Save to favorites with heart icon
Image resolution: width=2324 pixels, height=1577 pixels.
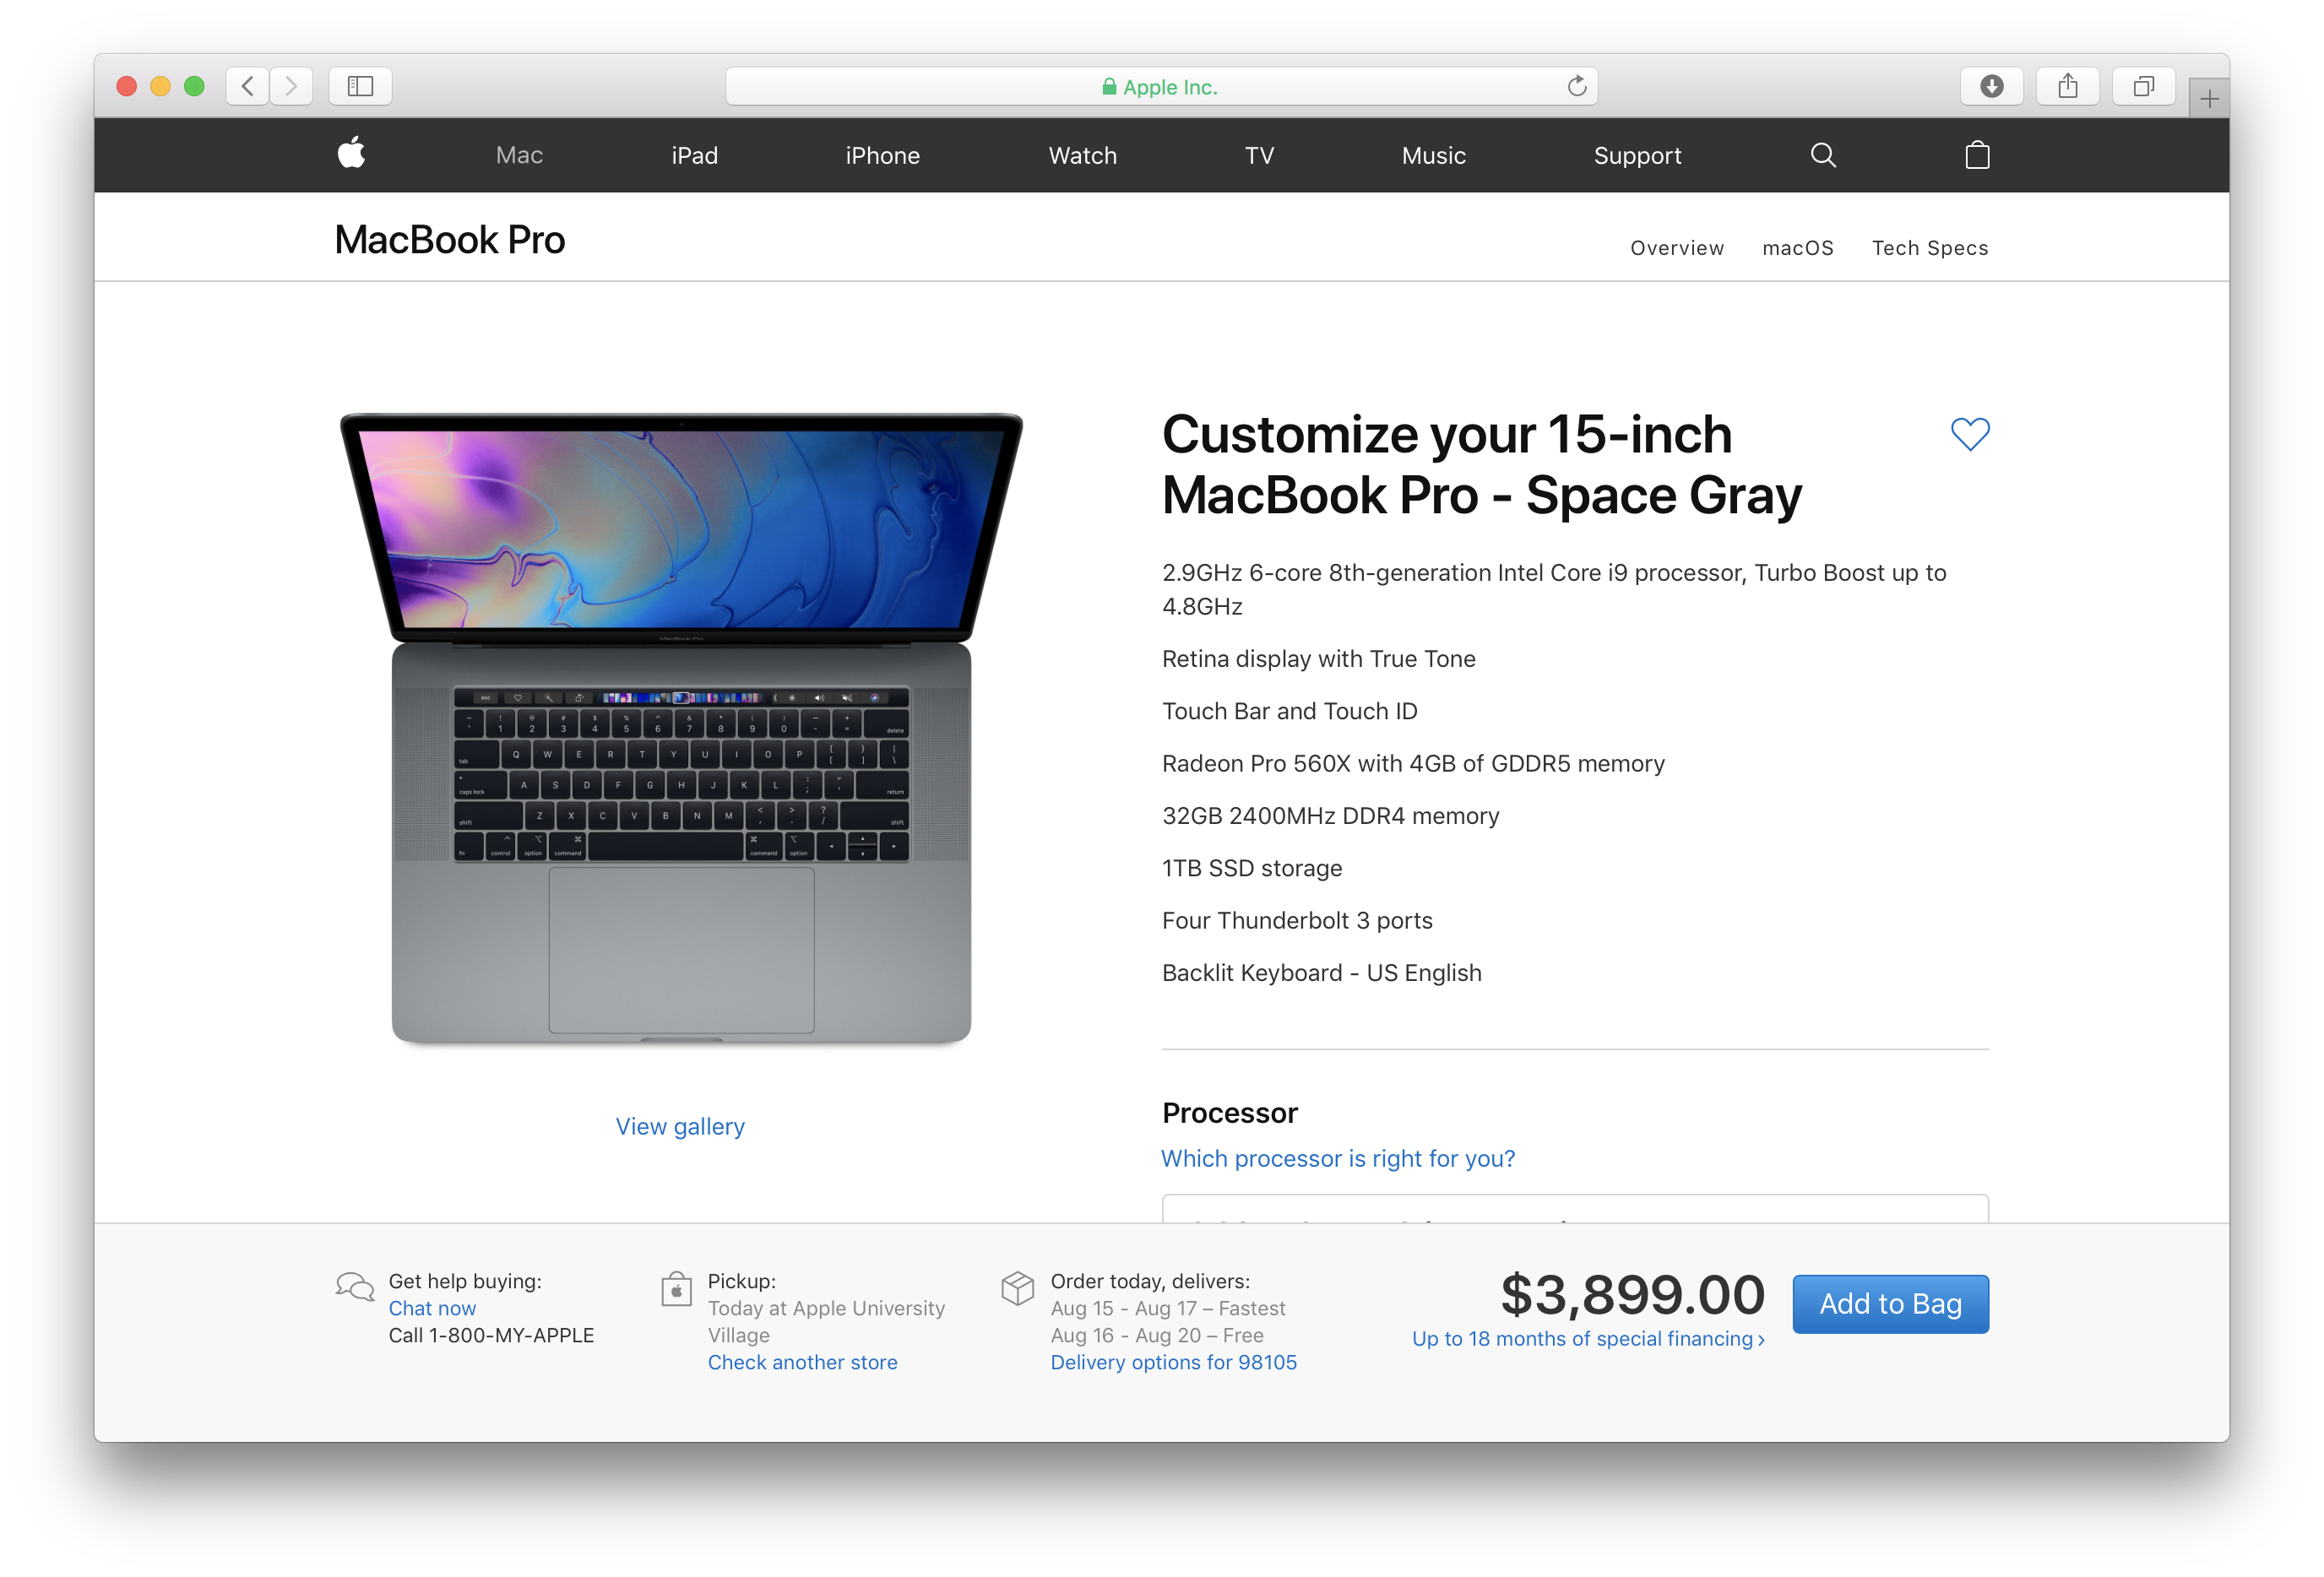(x=1970, y=434)
